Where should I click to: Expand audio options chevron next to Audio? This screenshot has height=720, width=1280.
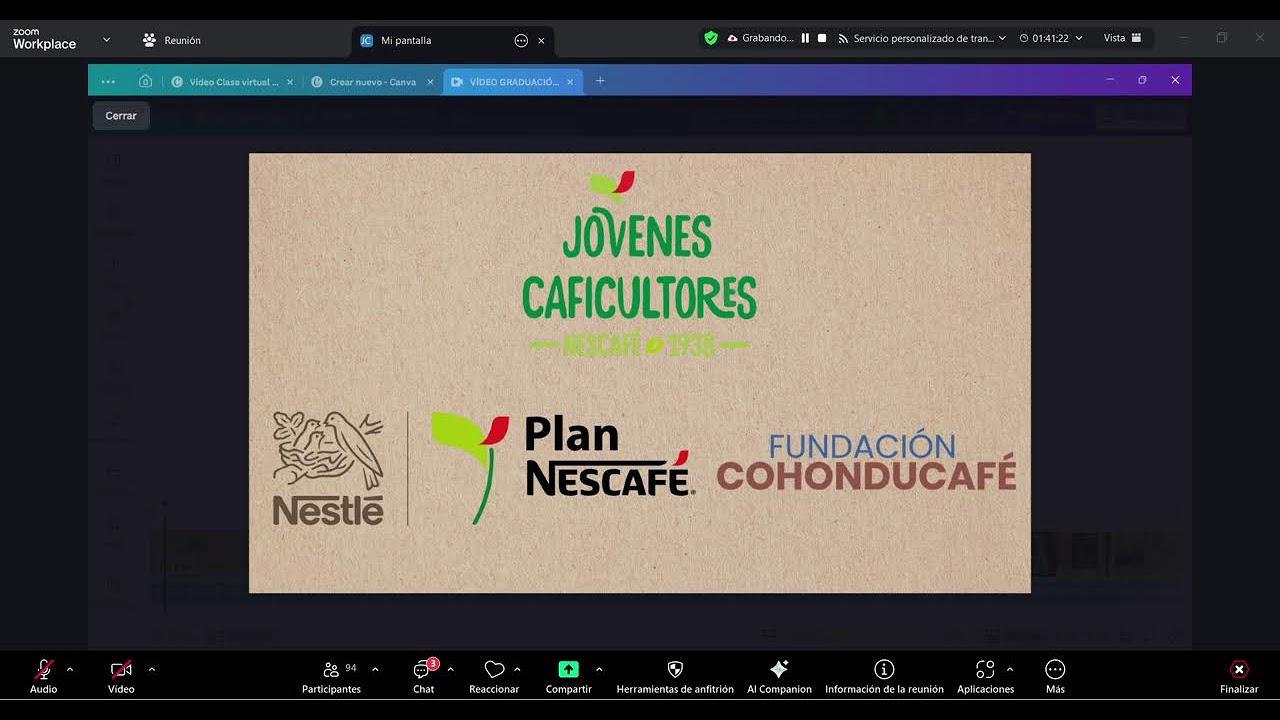[x=70, y=668]
